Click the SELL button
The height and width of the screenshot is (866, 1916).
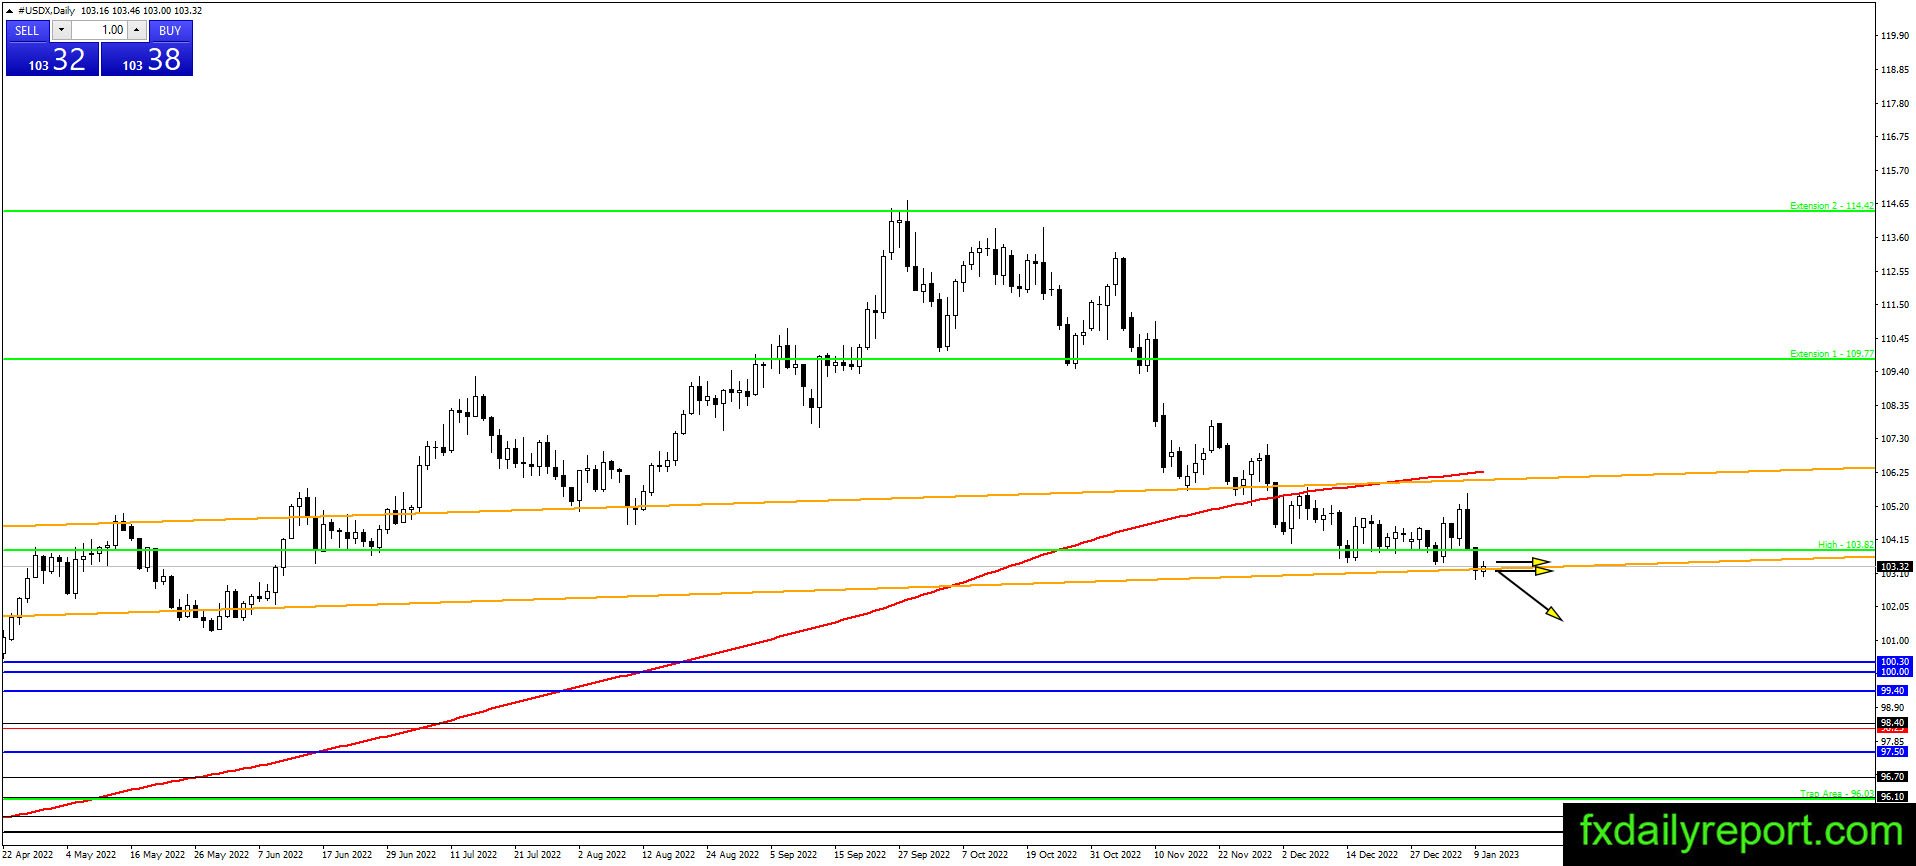pos(27,30)
